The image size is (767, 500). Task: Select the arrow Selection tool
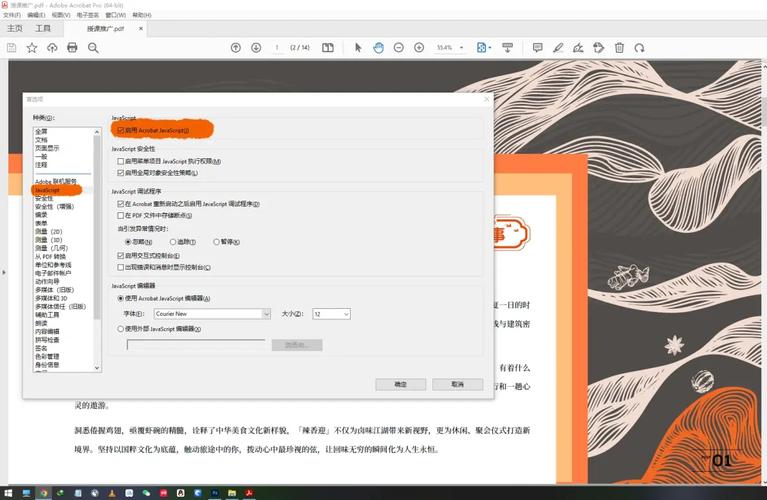coord(358,47)
